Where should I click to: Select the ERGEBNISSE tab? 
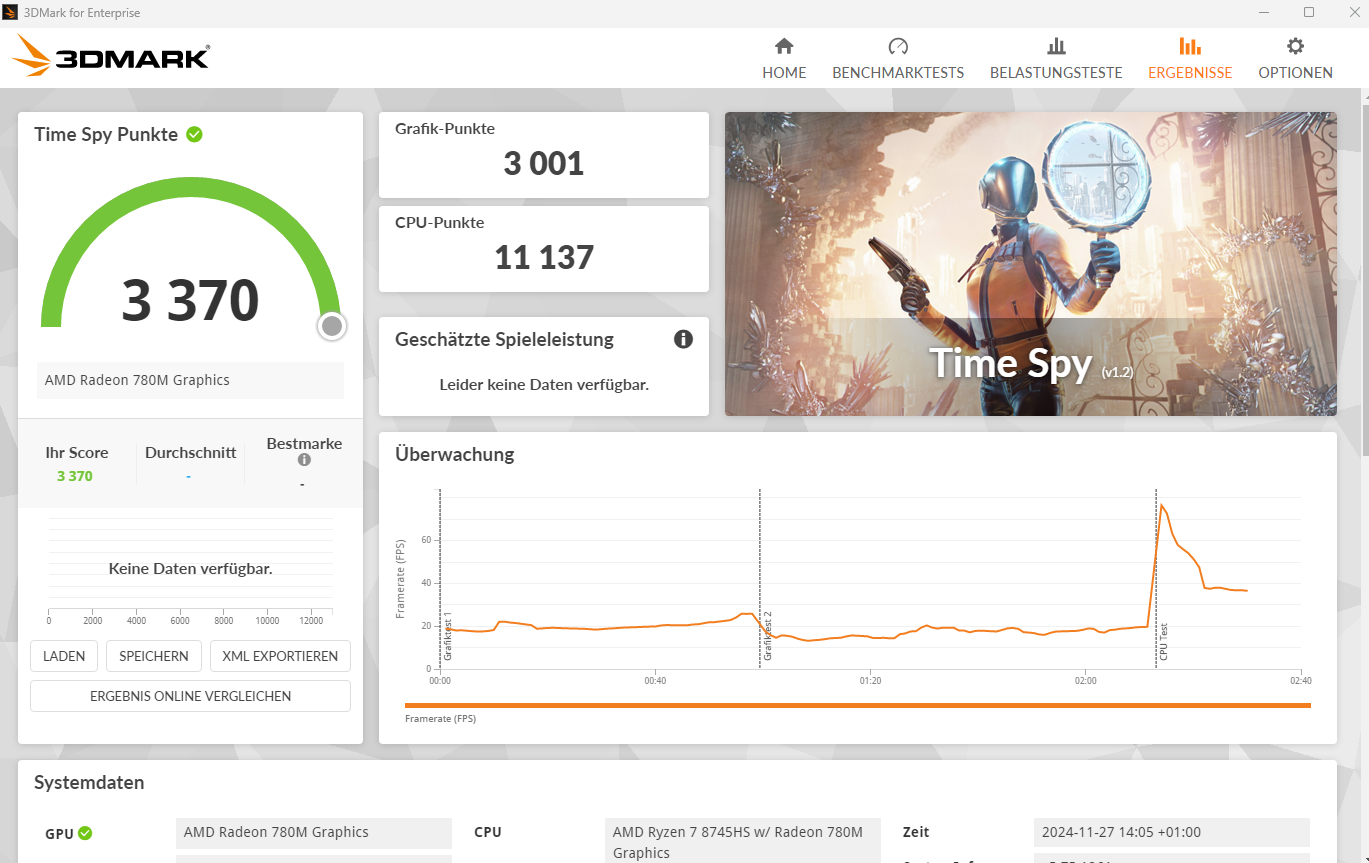tap(1190, 58)
